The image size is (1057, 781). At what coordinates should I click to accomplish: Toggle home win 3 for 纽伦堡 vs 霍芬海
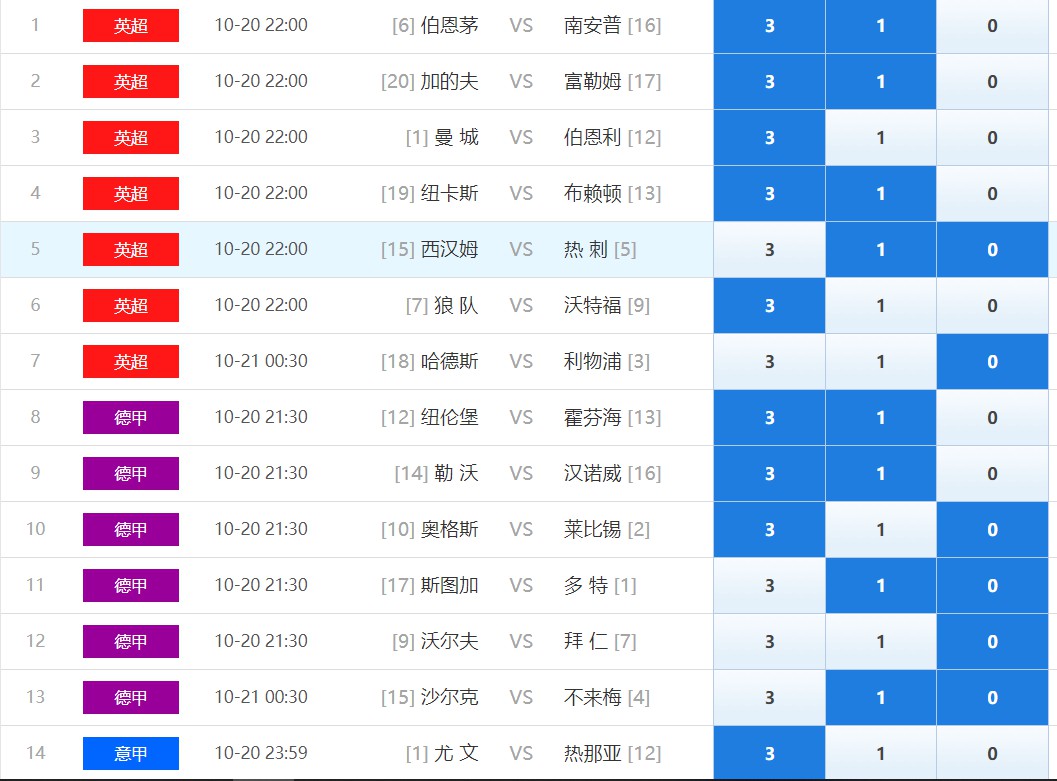tap(769, 417)
